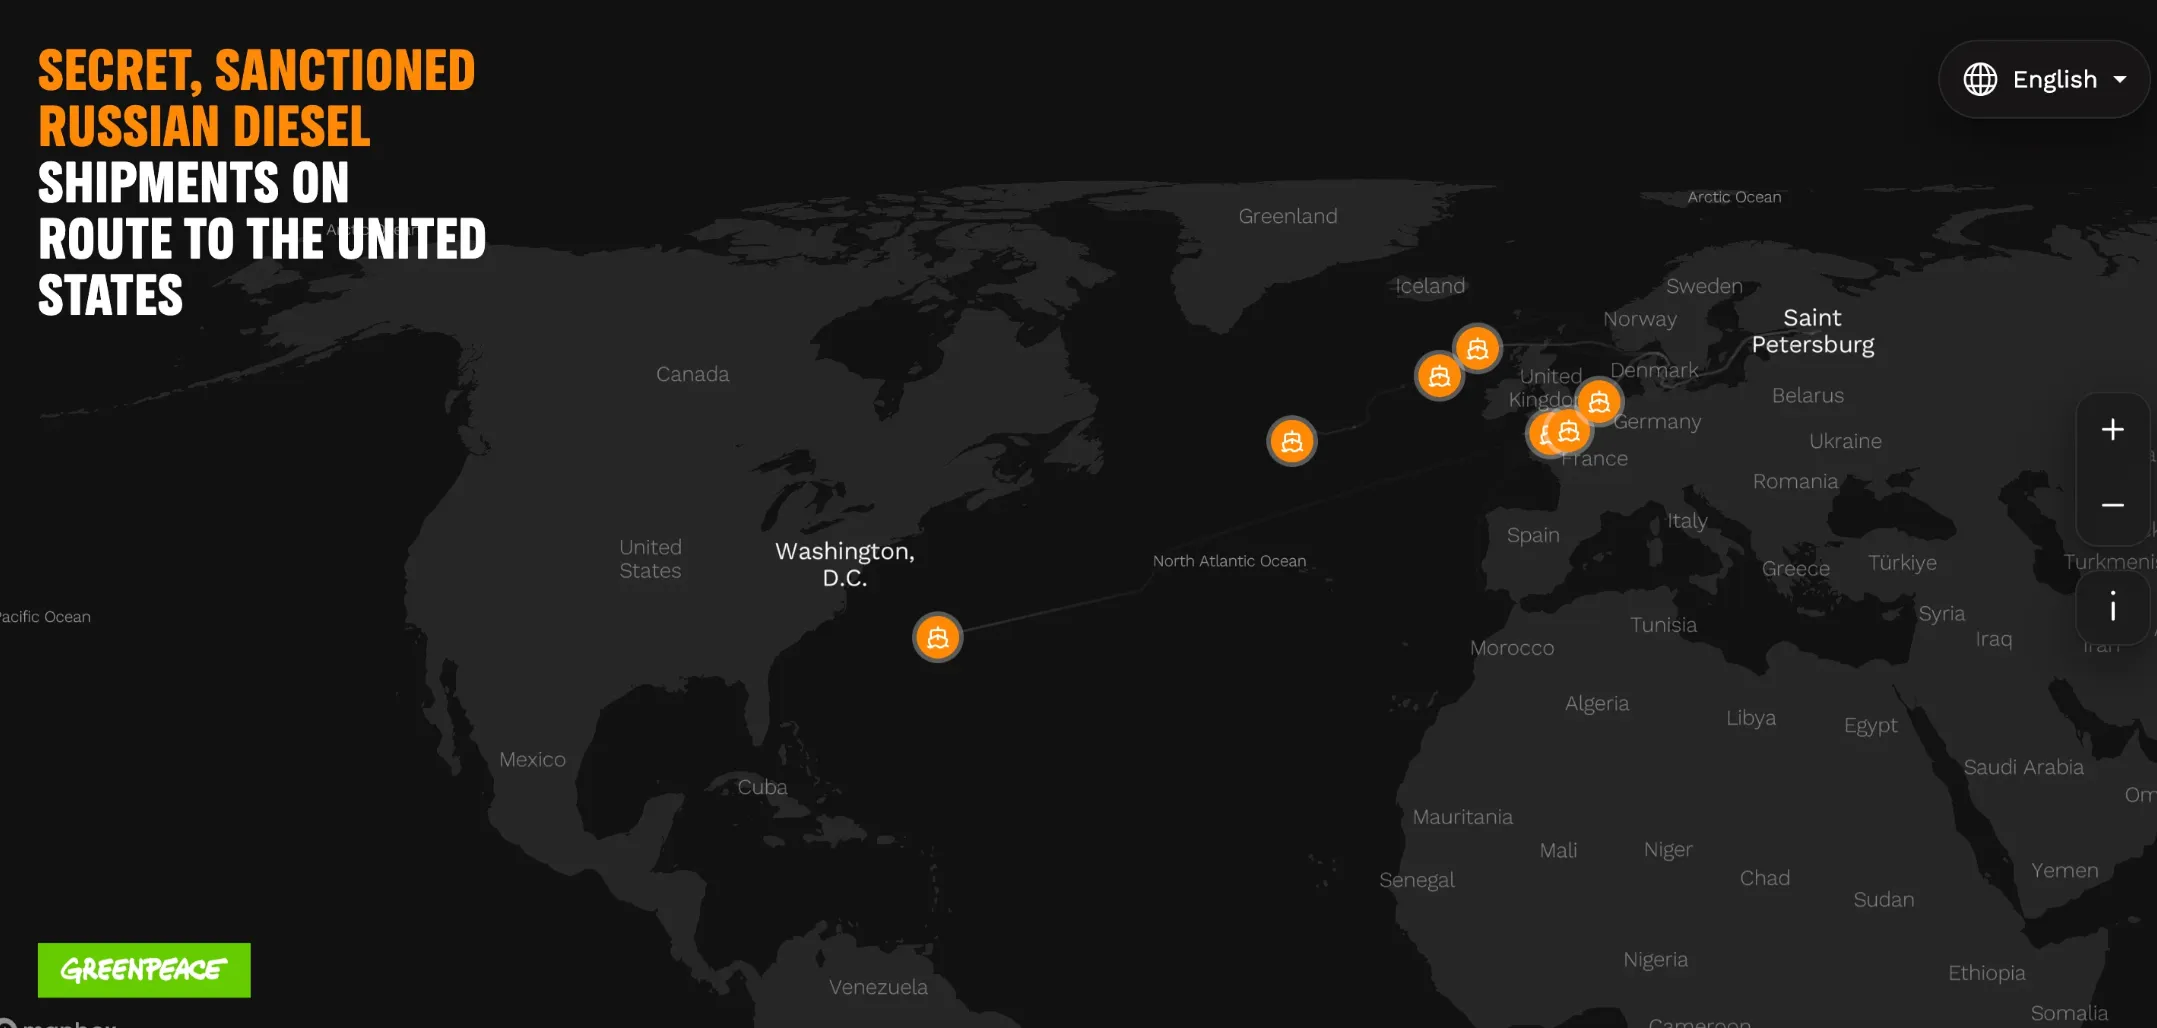Click the Belarus map label
Viewport: 2157px width, 1028px height.
pos(1808,395)
